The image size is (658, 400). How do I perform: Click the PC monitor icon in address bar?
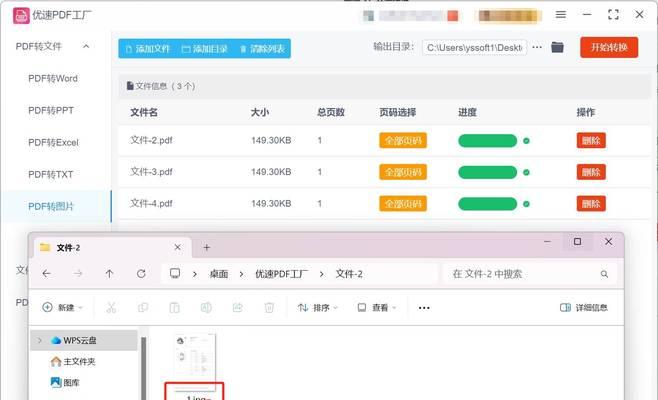pyautogui.click(x=175, y=274)
